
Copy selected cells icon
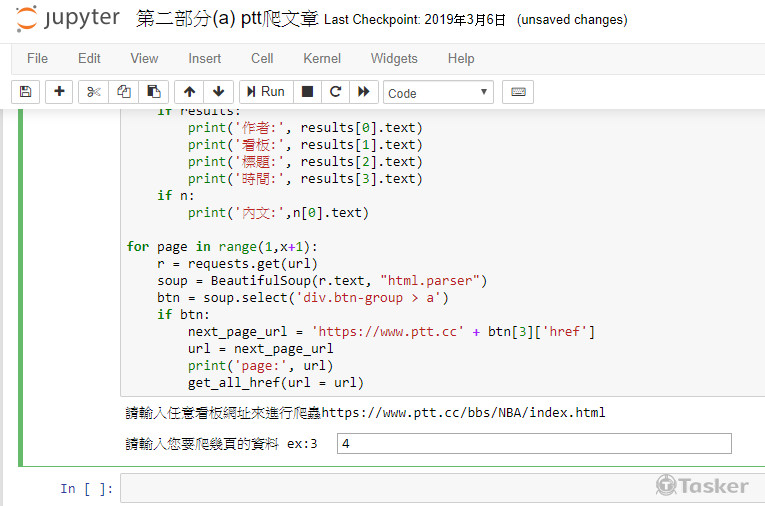coord(124,92)
